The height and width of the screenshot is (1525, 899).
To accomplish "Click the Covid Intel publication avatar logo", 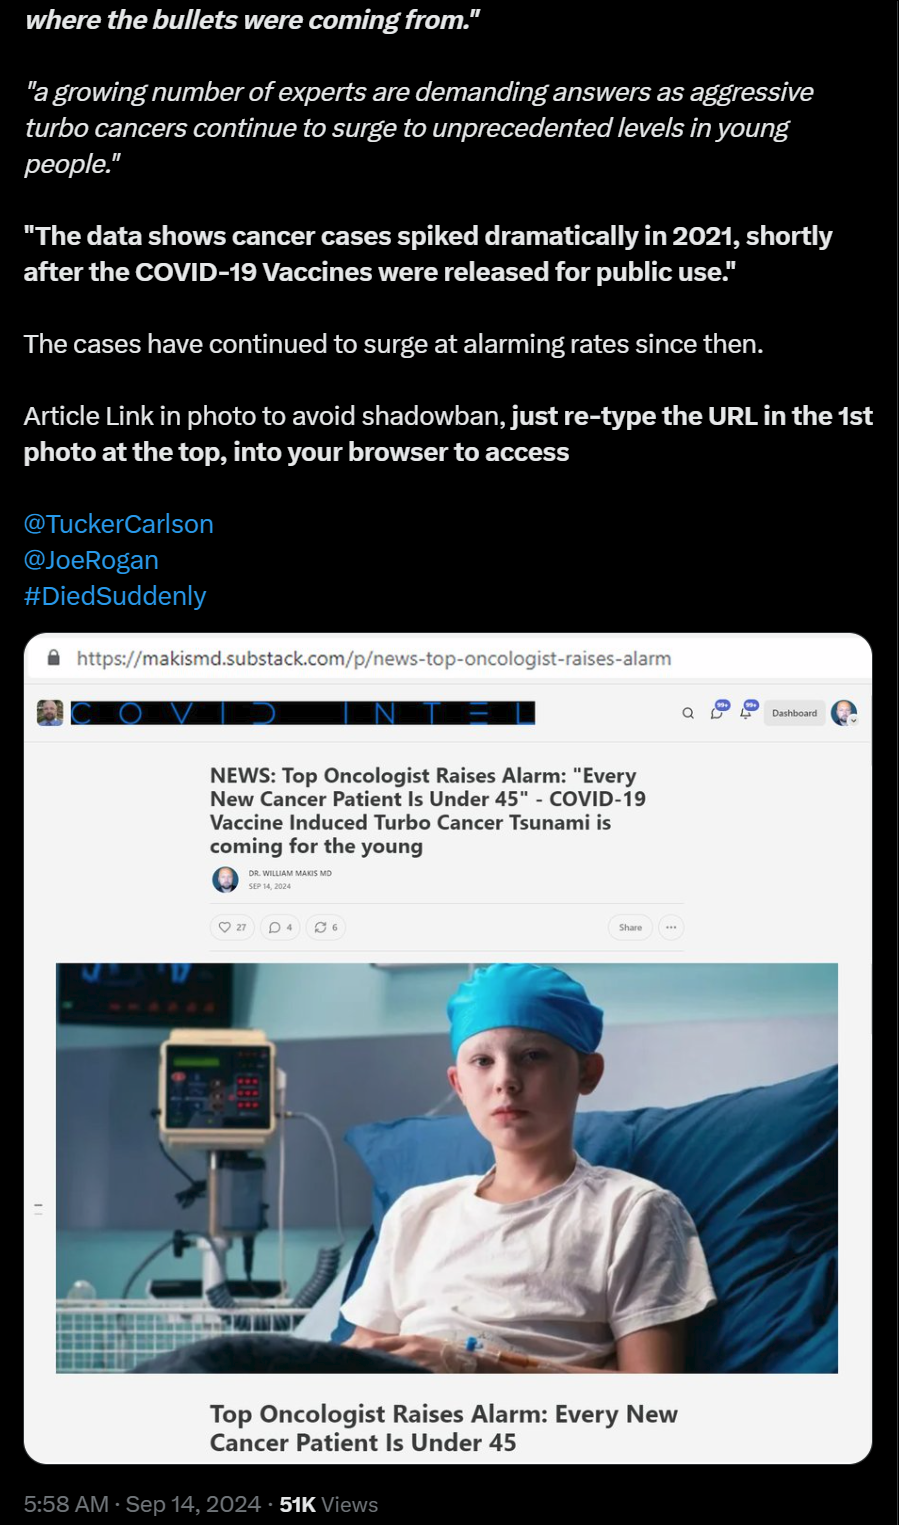I will pyautogui.click(x=50, y=713).
